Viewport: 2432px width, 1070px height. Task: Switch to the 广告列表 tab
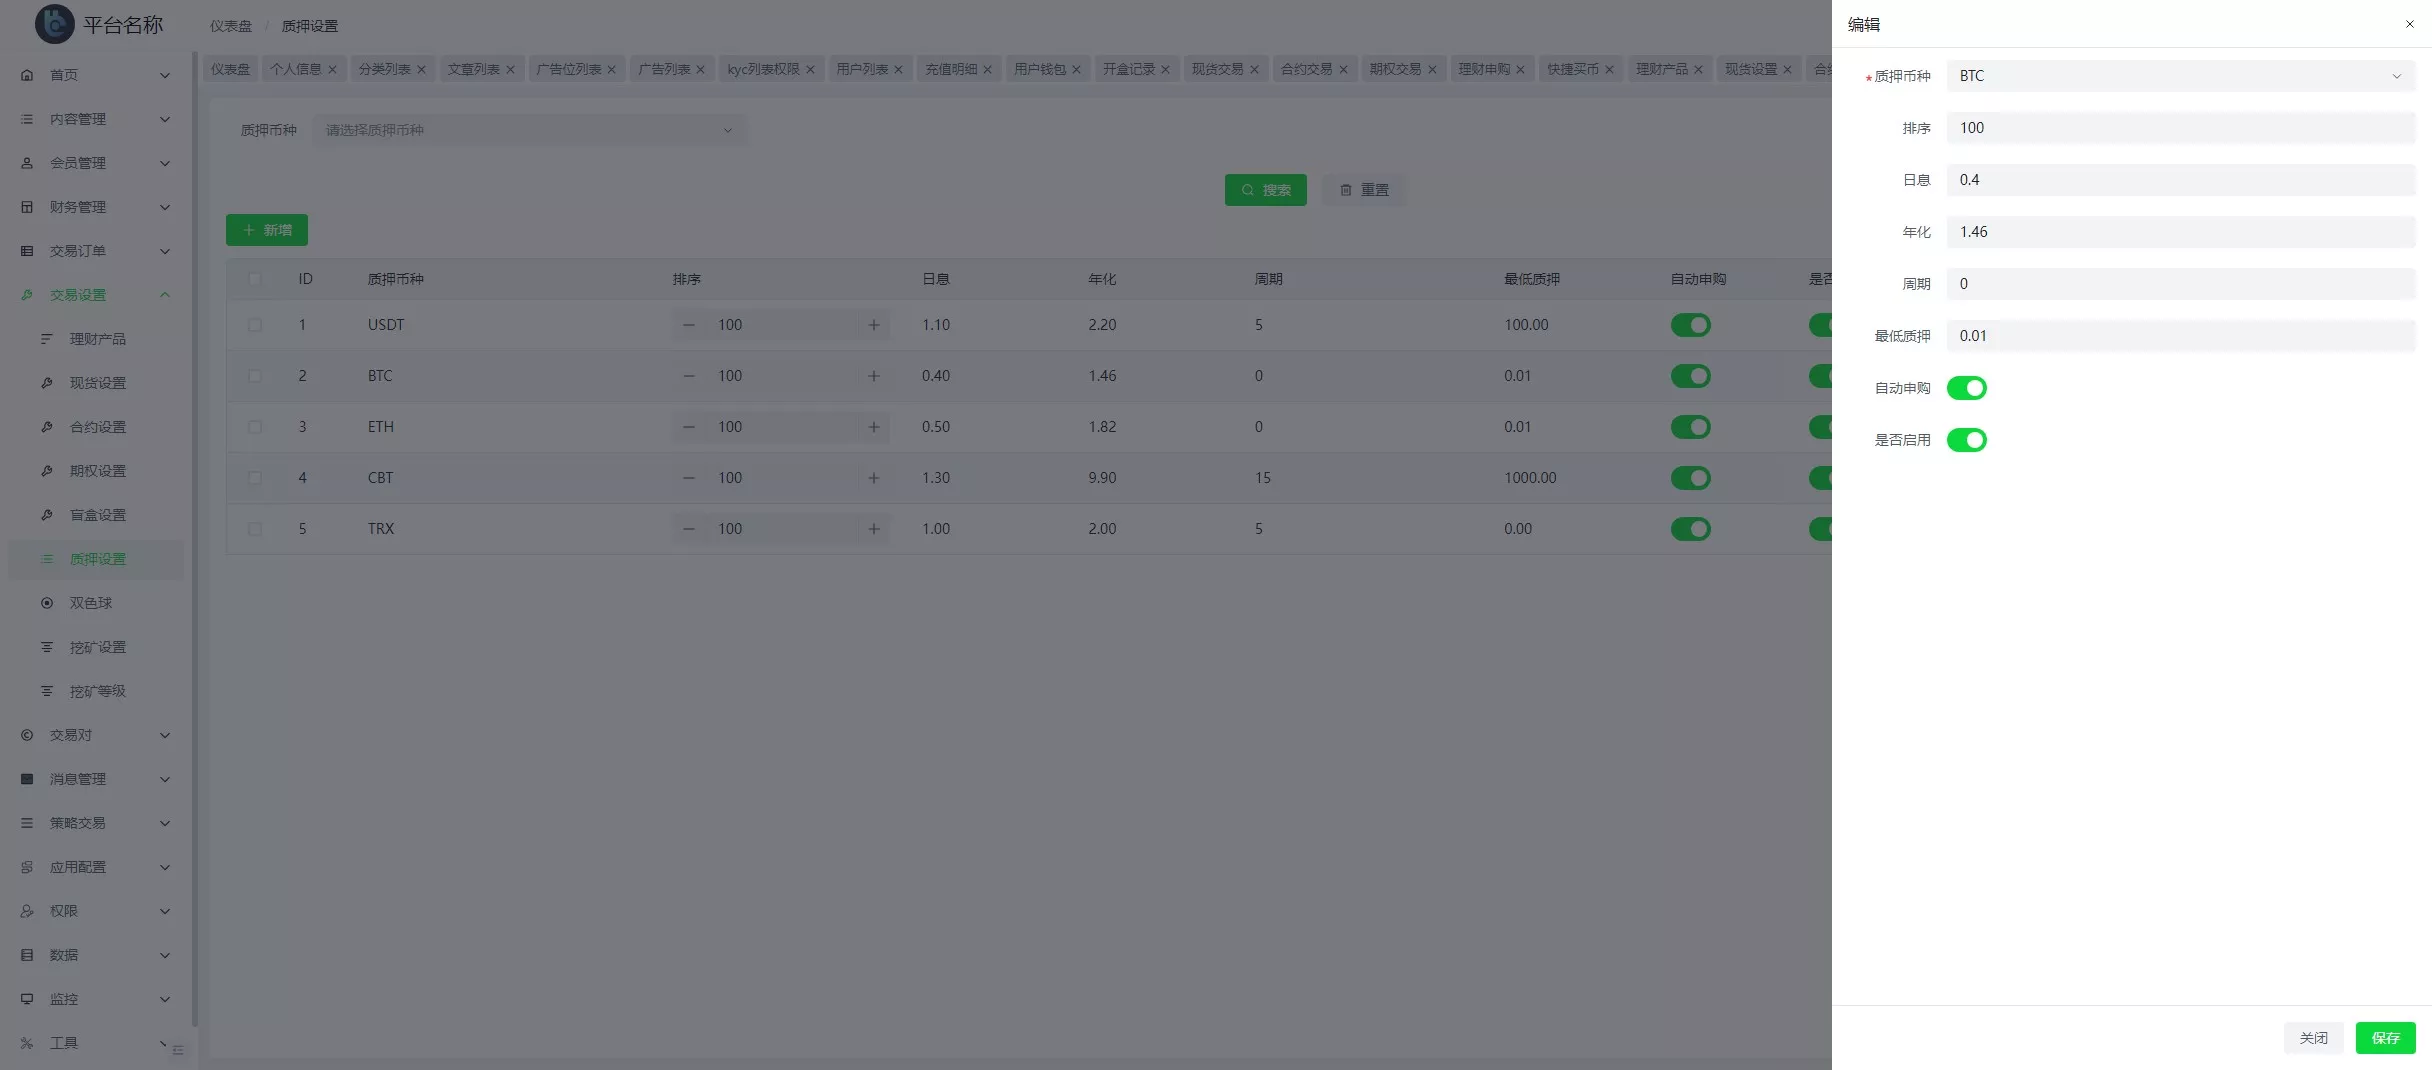663,69
